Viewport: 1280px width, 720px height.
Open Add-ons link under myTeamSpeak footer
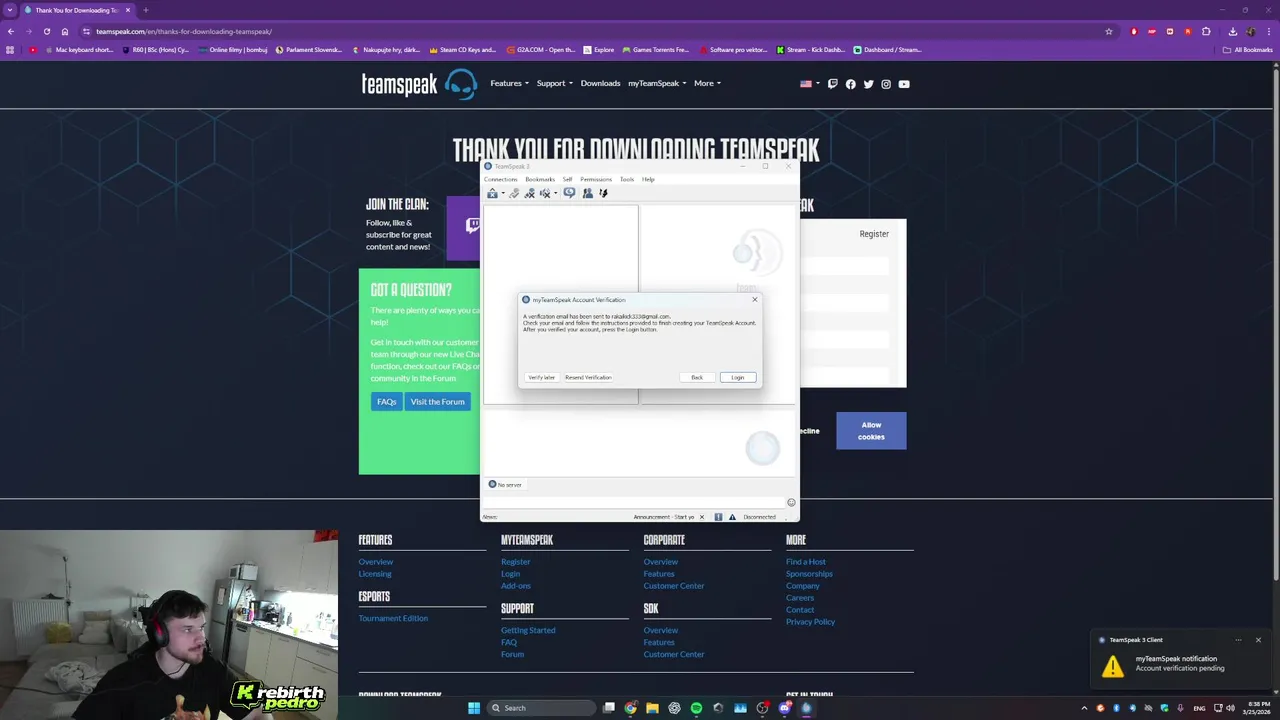516,586
